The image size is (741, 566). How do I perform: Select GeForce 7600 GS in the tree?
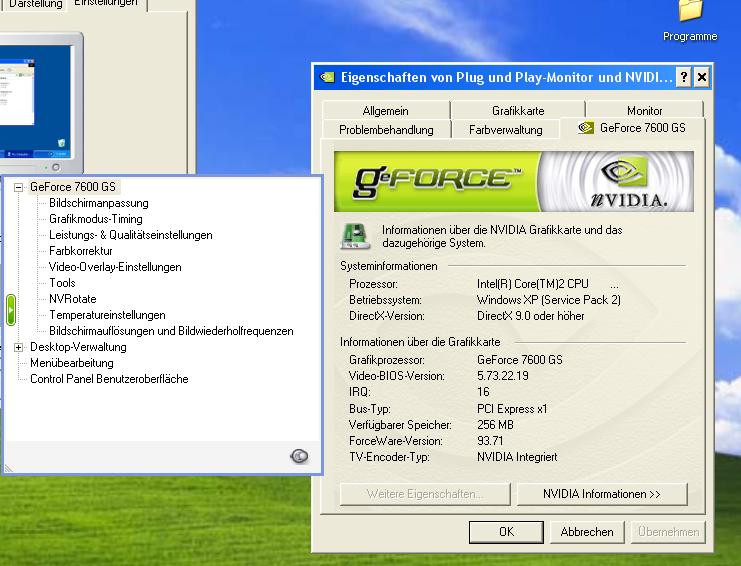pyautogui.click(x=73, y=187)
